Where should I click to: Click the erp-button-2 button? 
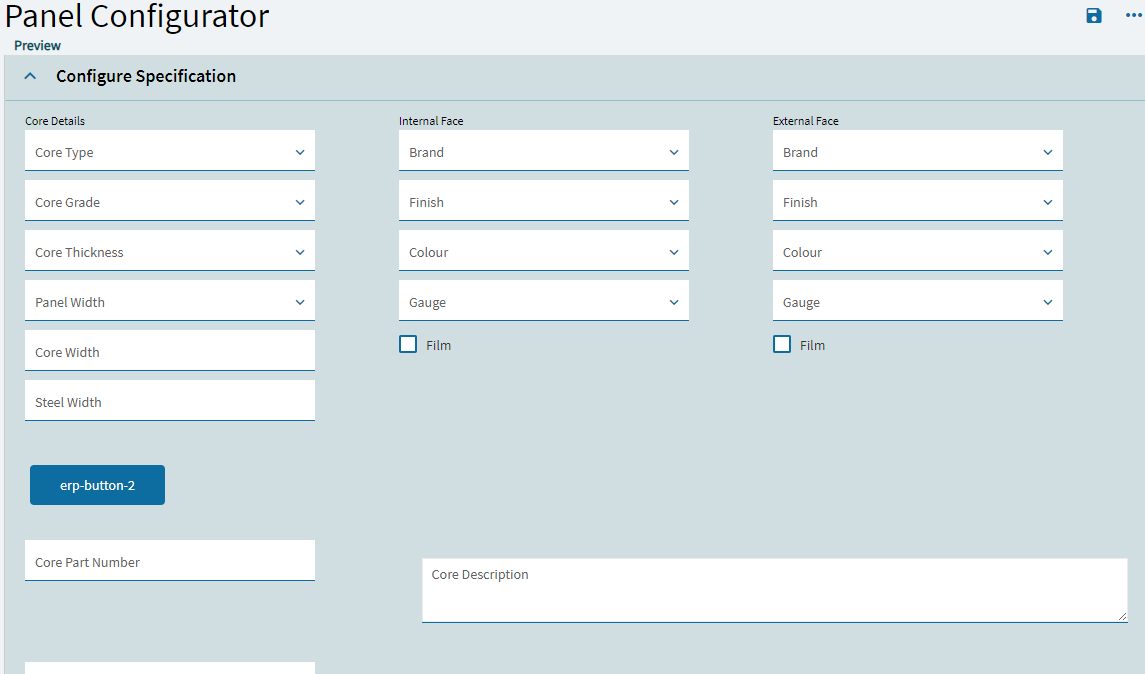pyautogui.click(x=97, y=485)
